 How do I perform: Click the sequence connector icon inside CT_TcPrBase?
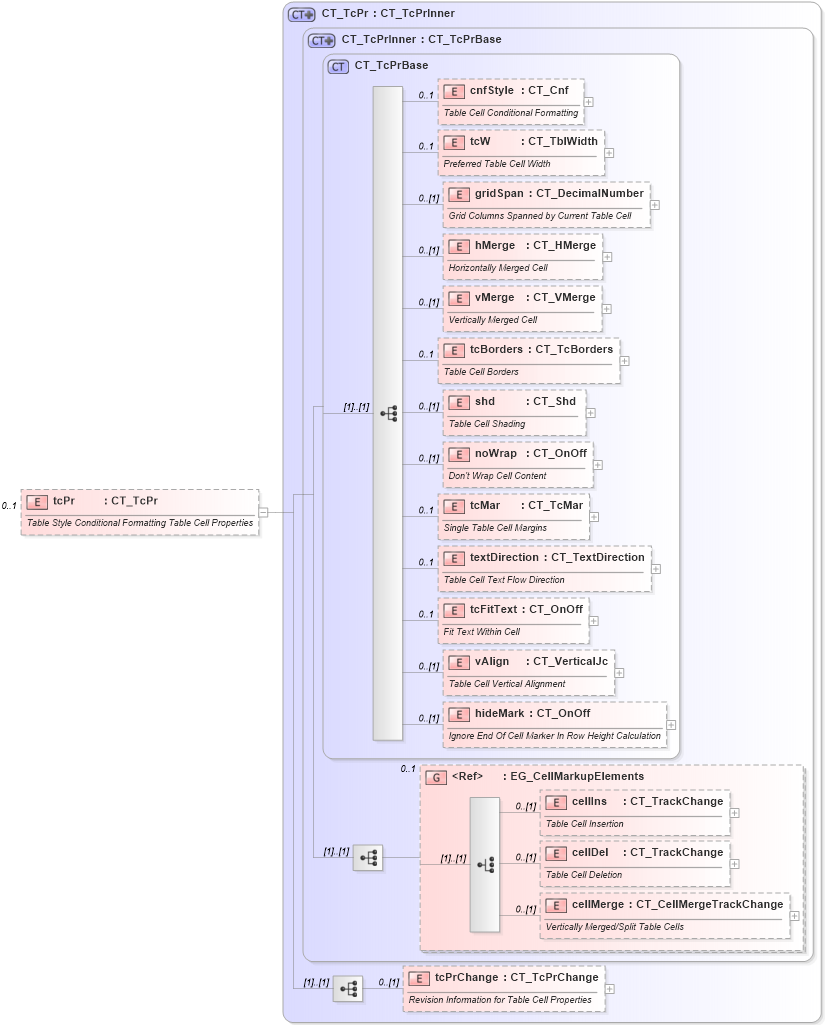click(x=389, y=412)
